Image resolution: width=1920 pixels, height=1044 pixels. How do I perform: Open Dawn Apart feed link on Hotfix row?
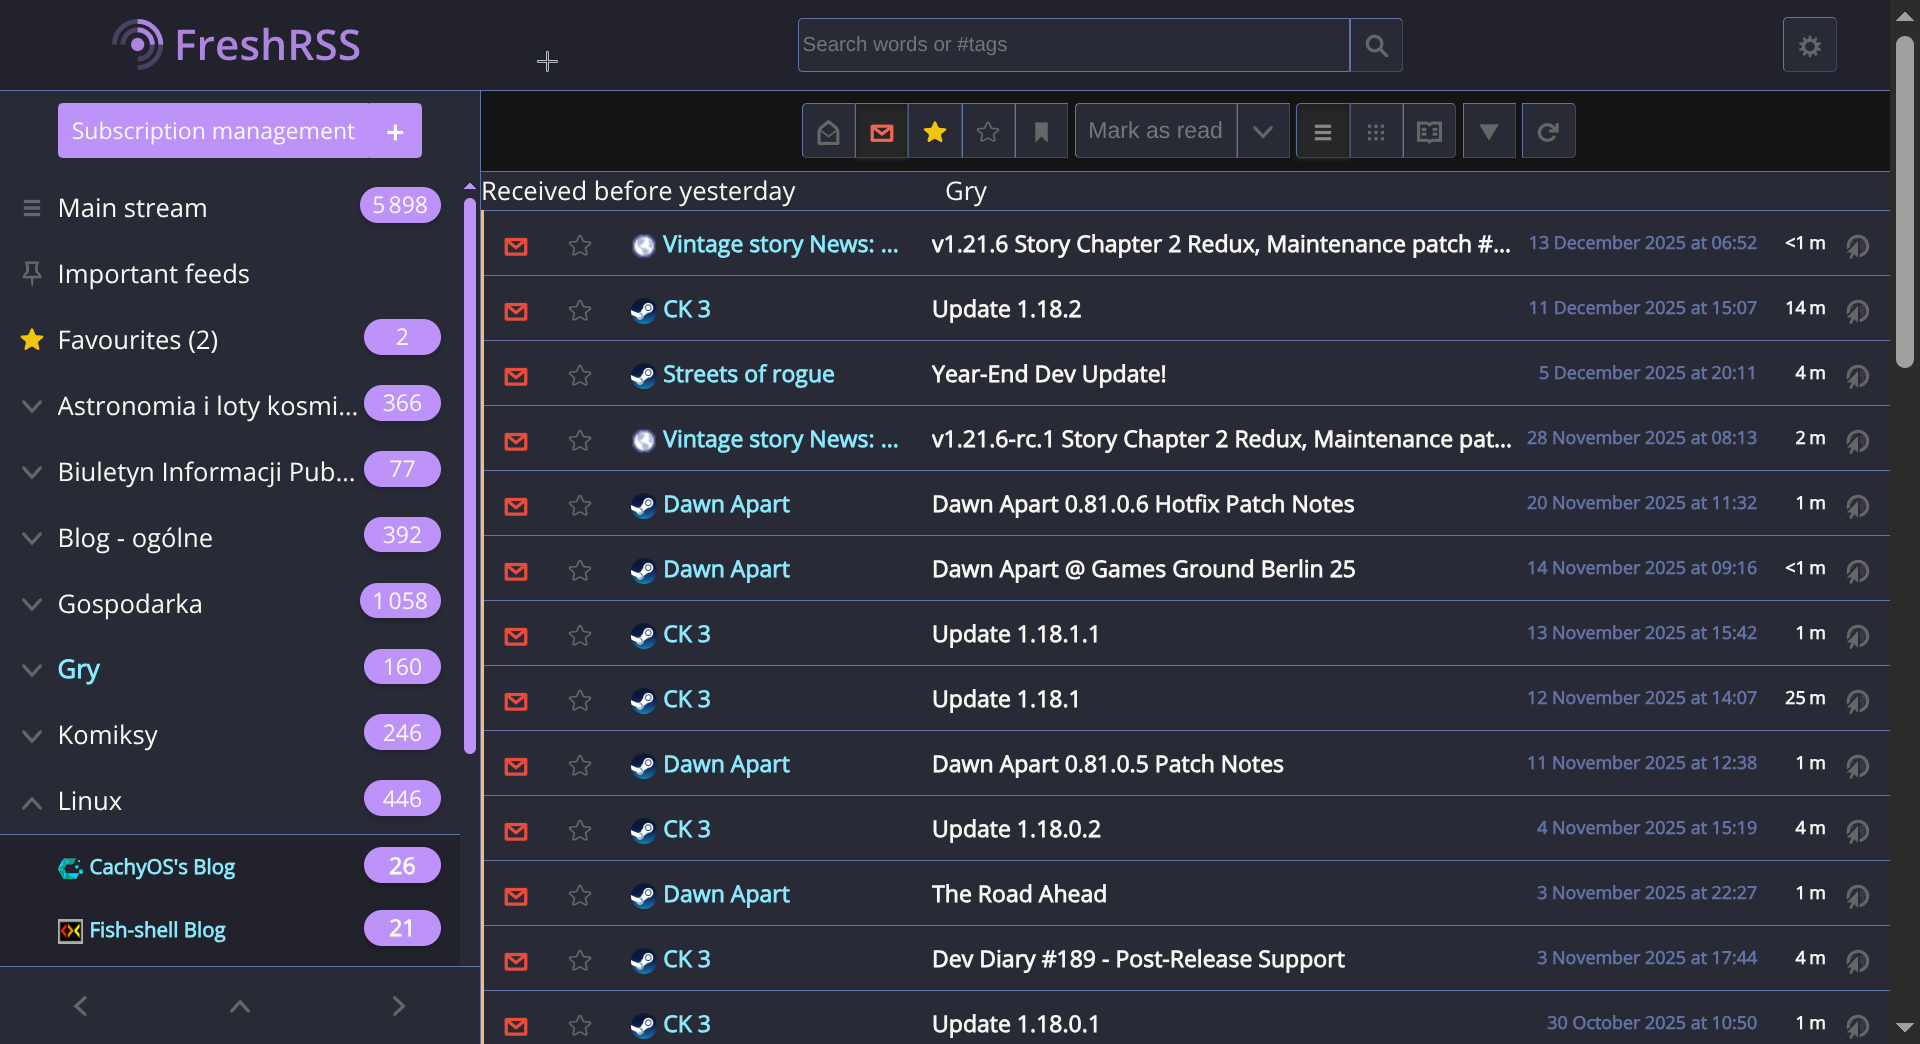click(x=726, y=504)
